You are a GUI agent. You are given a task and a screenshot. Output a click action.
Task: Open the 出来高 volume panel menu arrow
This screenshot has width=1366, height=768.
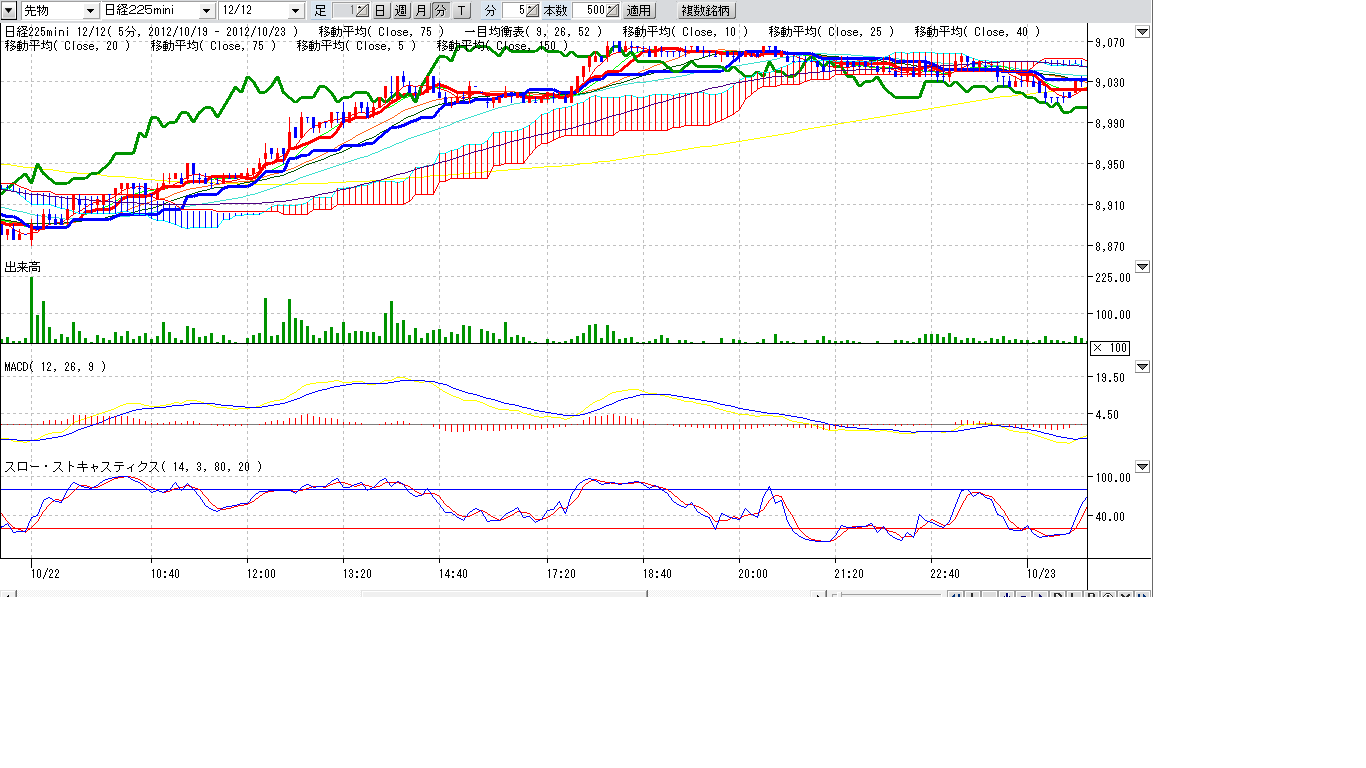click(x=1143, y=267)
